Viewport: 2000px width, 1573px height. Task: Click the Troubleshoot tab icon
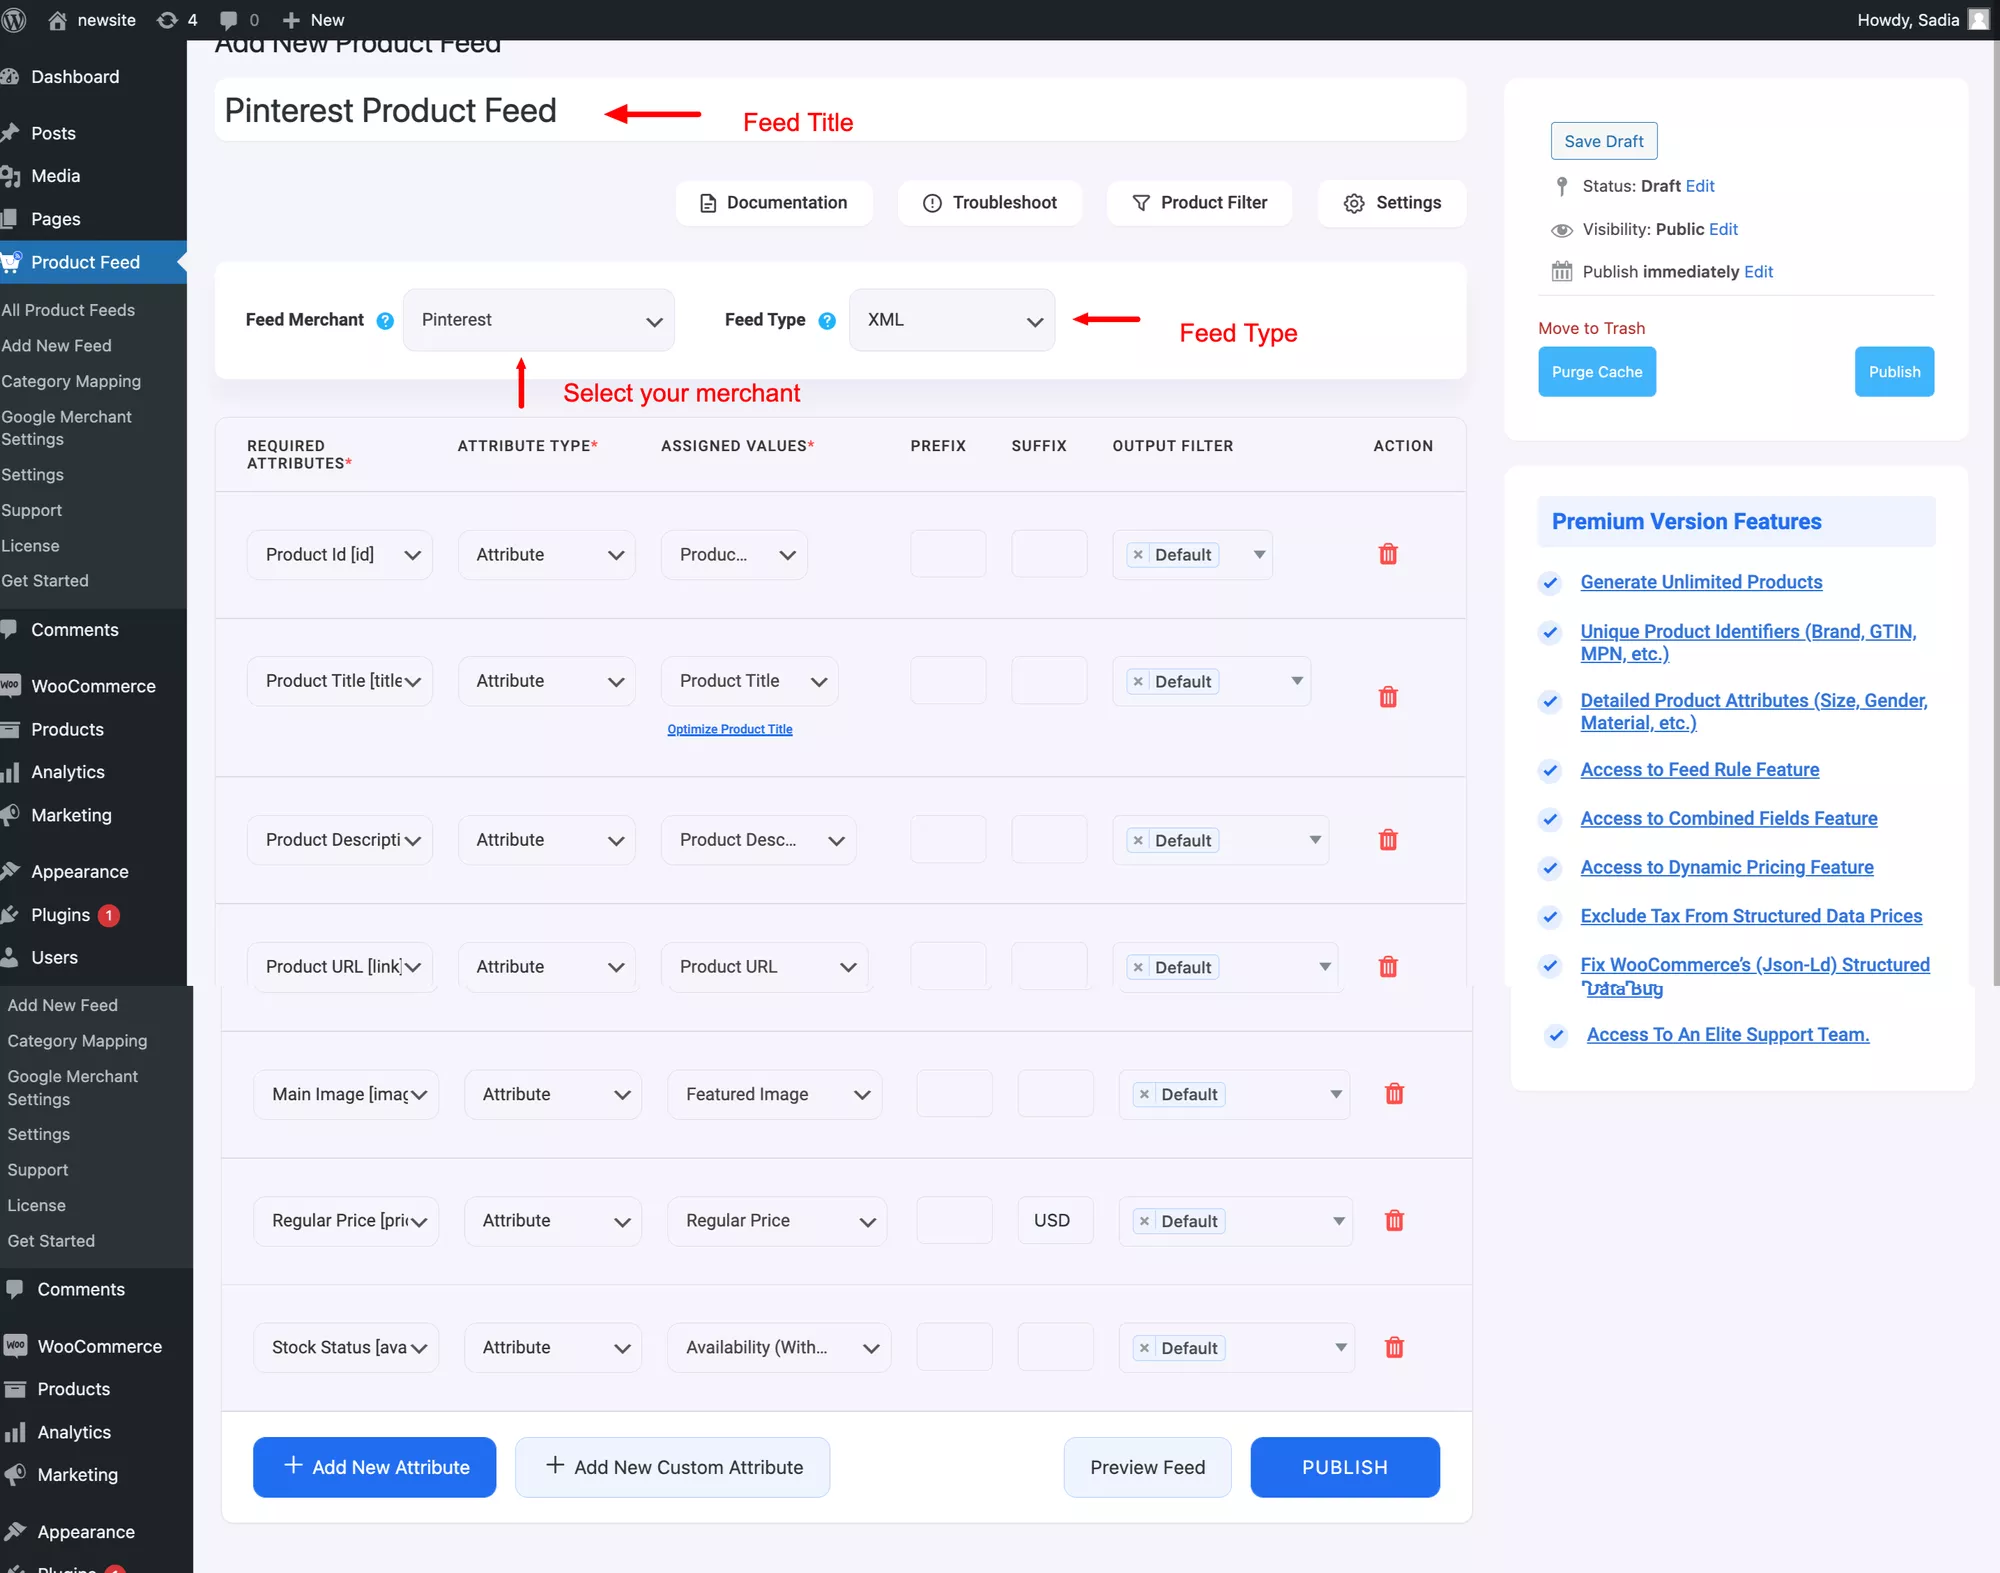coord(925,201)
